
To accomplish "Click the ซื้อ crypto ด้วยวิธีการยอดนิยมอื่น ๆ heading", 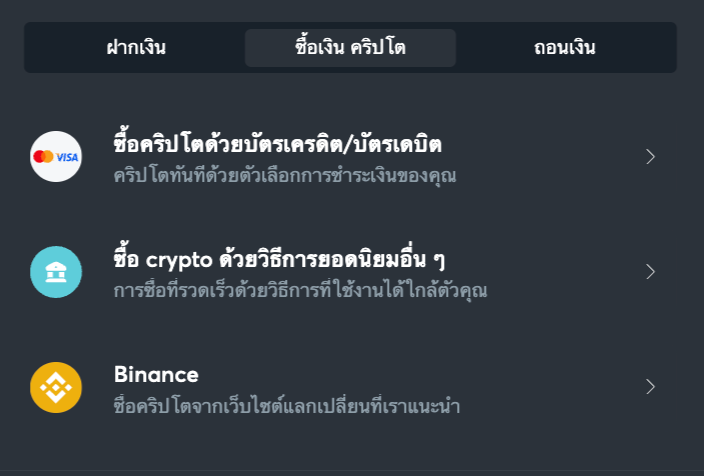I will point(280,260).
